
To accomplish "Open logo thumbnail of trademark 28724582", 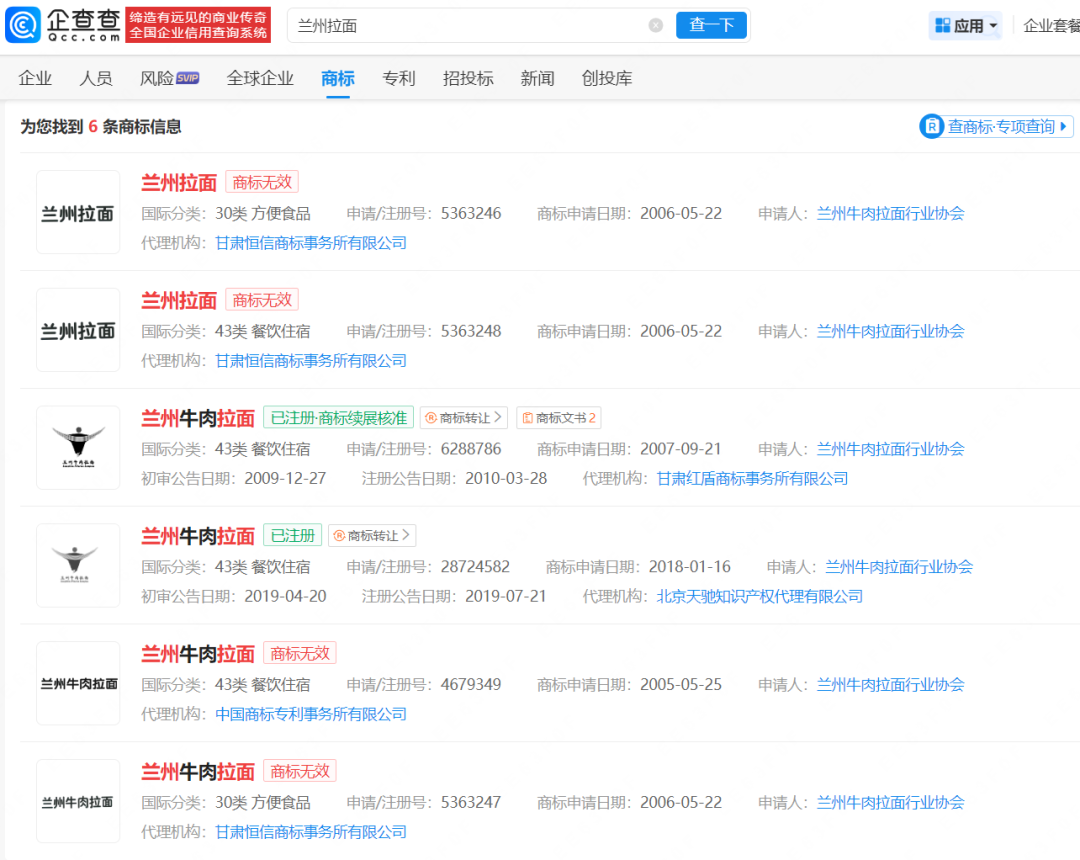I will pos(78,566).
